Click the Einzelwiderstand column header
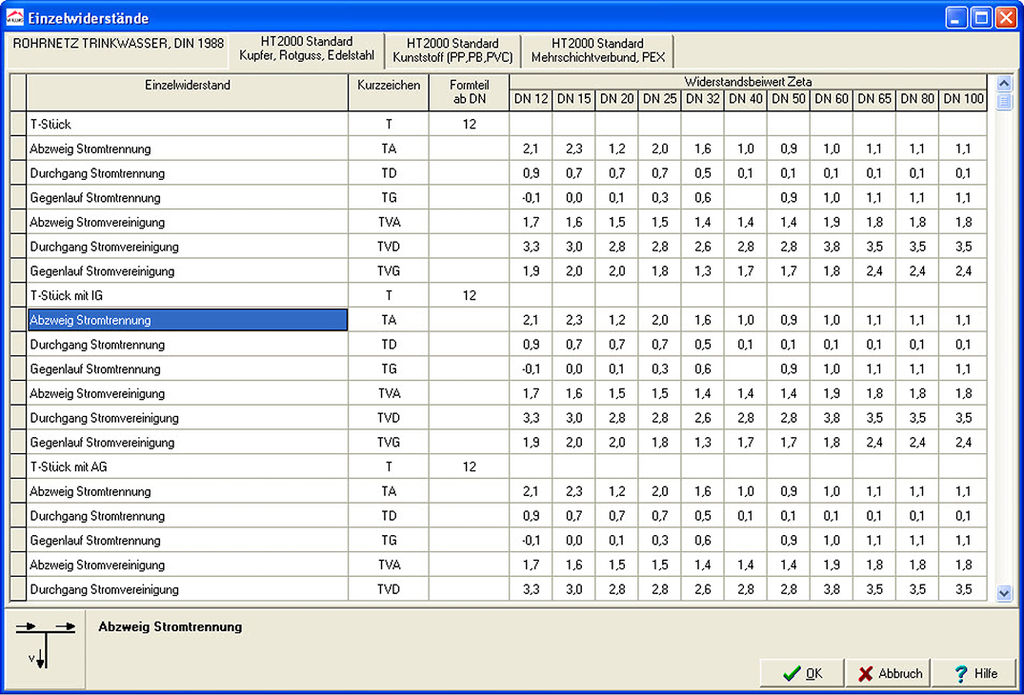1024x695 pixels. point(187,92)
